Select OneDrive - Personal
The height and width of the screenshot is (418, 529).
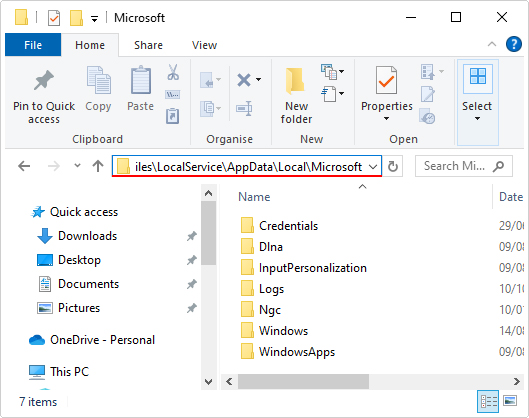click(x=102, y=340)
